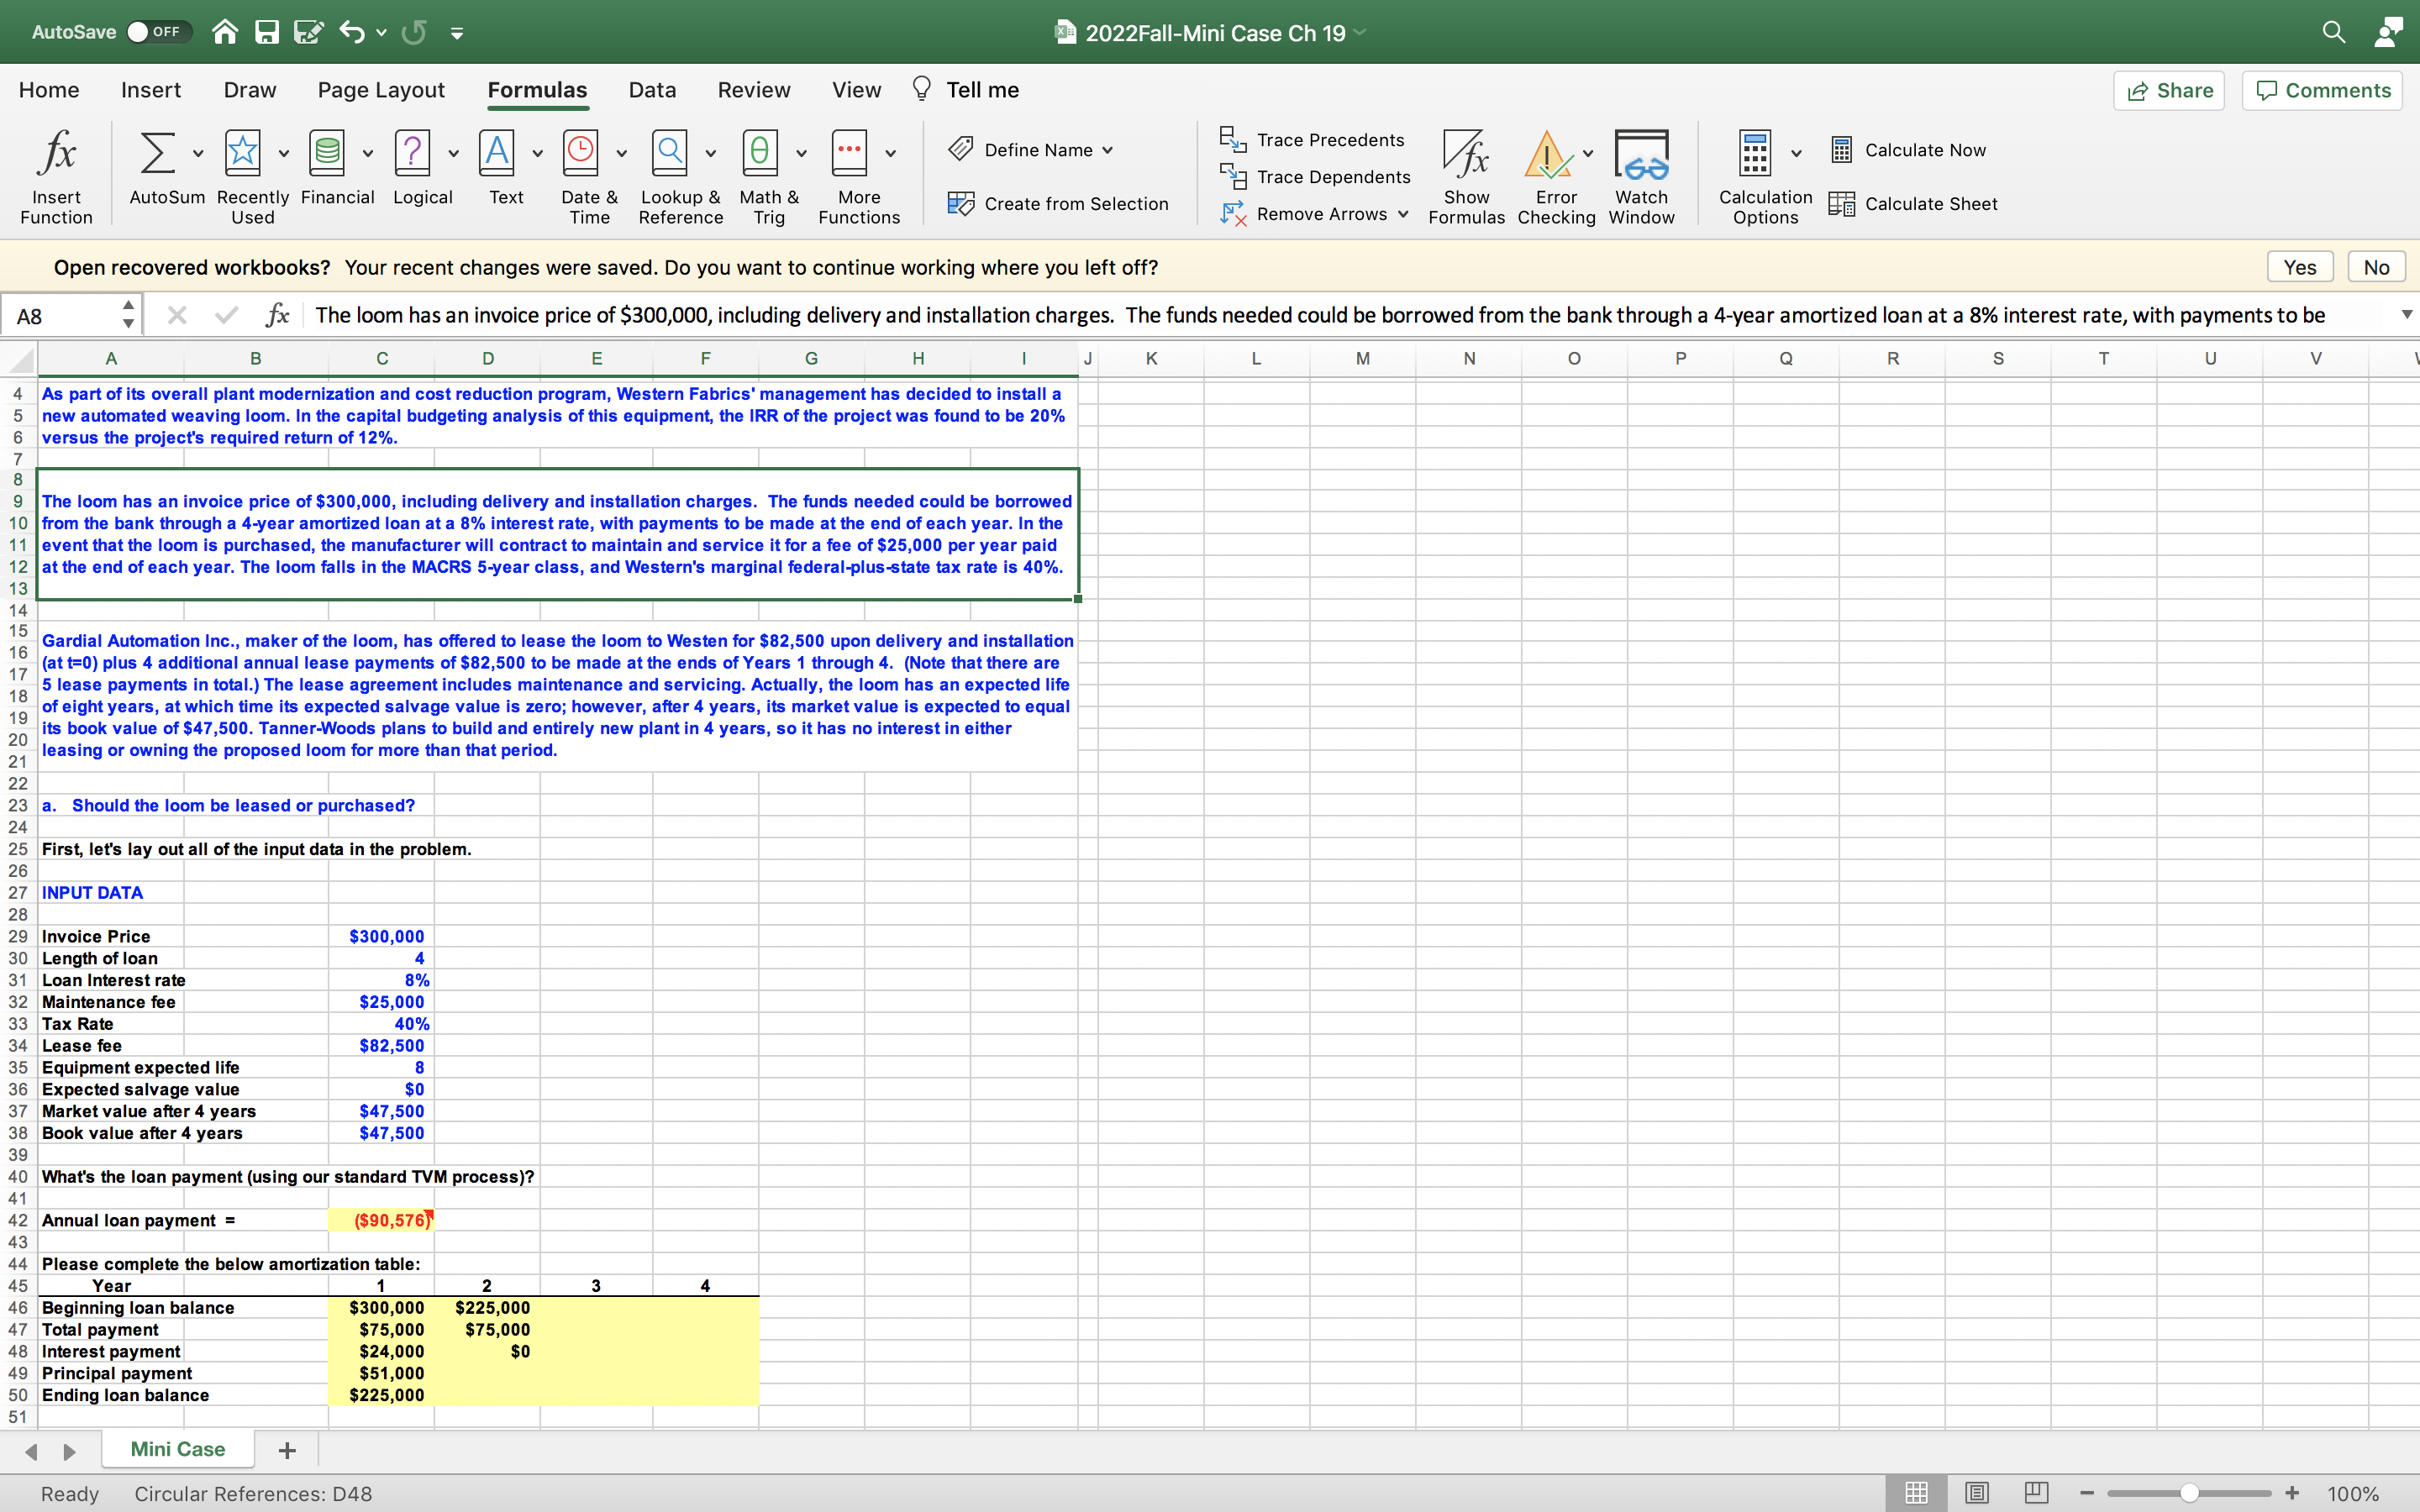This screenshot has width=2420, height=1512.
Task: Add a new sheet with plus button
Action: (287, 1450)
